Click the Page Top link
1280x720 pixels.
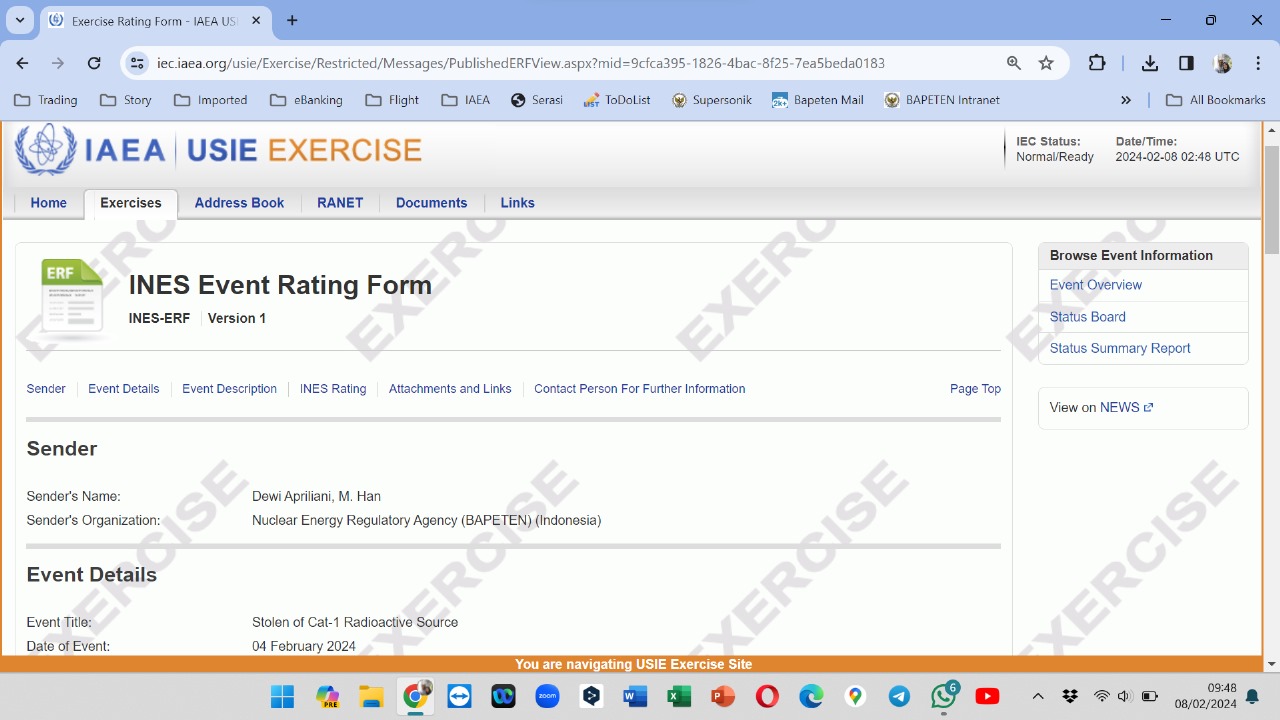pos(975,389)
